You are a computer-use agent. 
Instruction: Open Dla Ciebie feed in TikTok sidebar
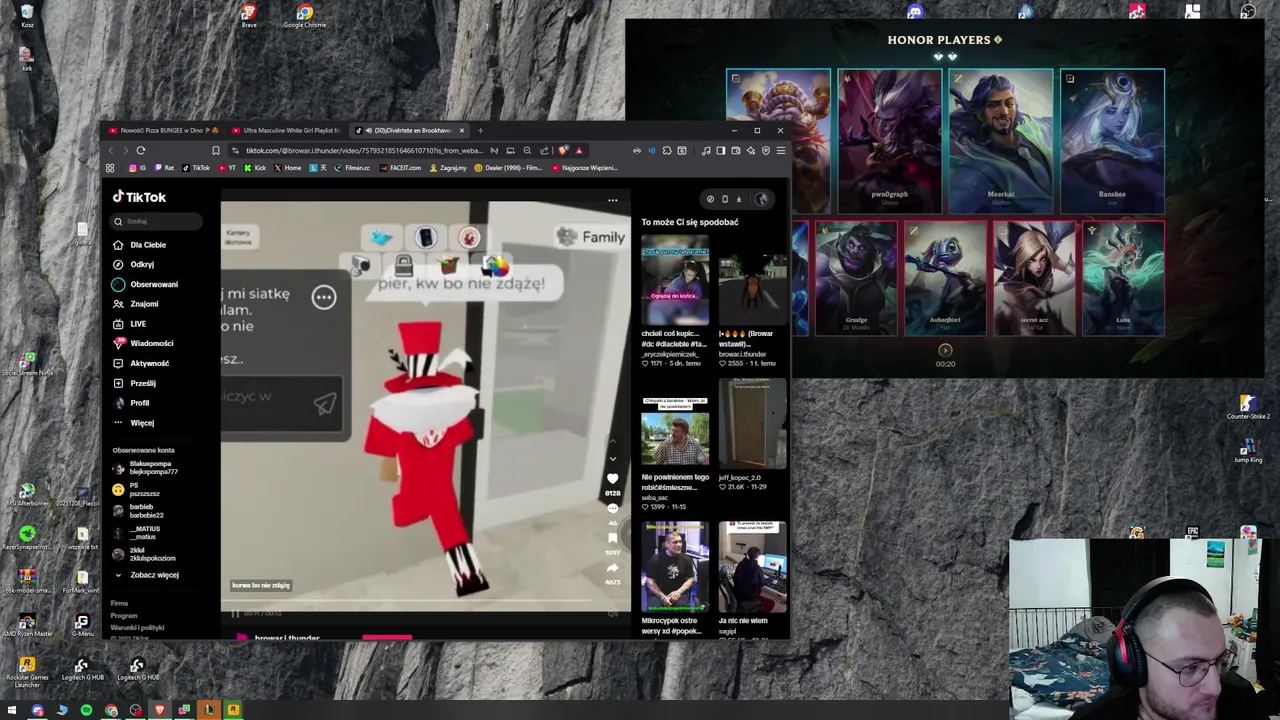pos(140,245)
